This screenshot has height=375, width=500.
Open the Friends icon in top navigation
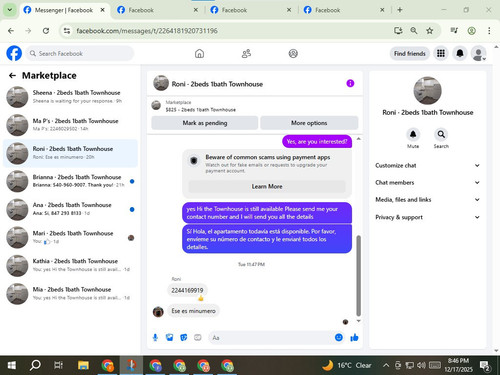tap(246, 53)
